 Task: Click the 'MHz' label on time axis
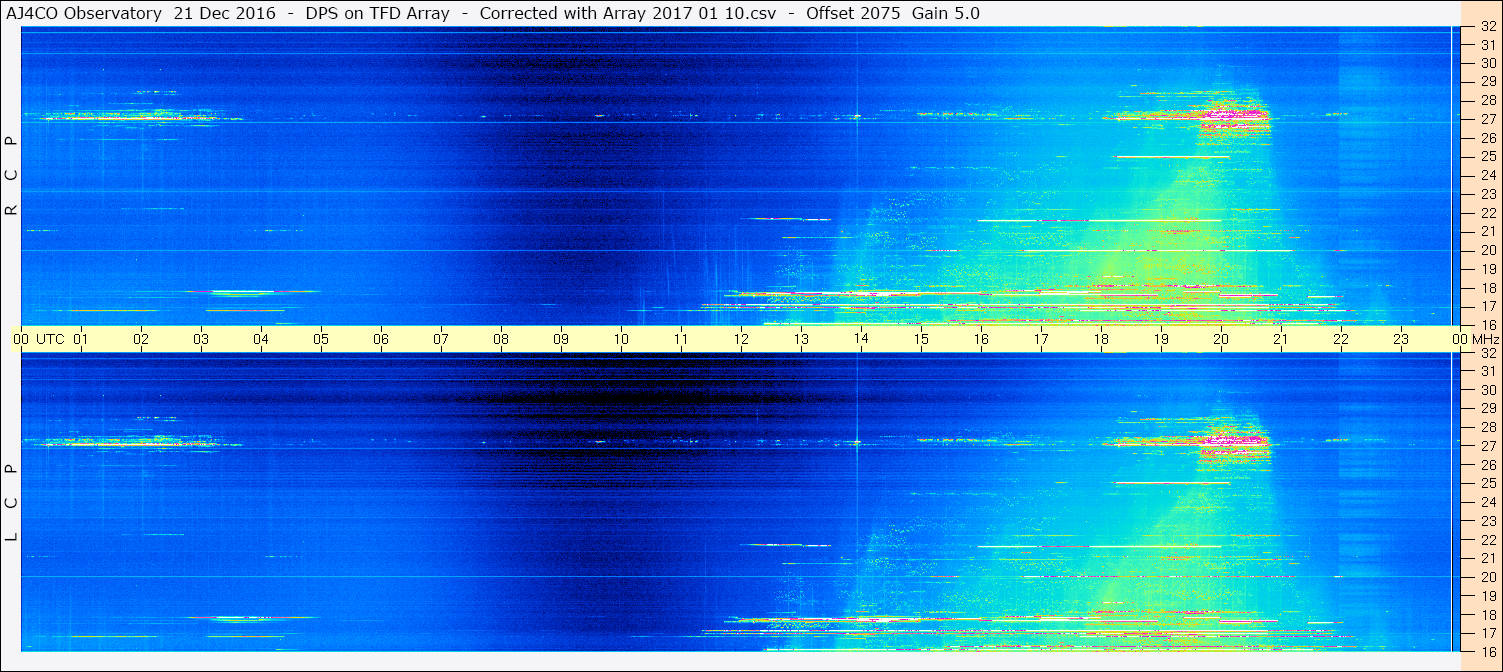click(x=1485, y=339)
